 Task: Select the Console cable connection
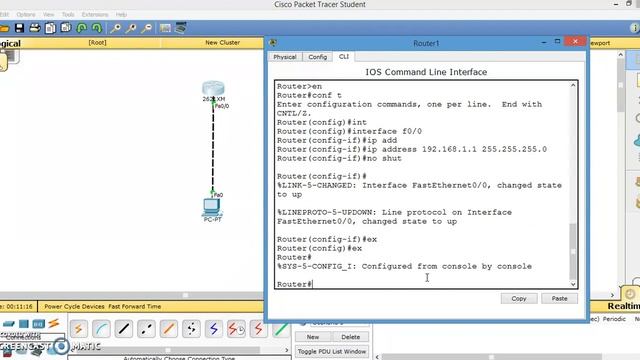click(x=101, y=329)
